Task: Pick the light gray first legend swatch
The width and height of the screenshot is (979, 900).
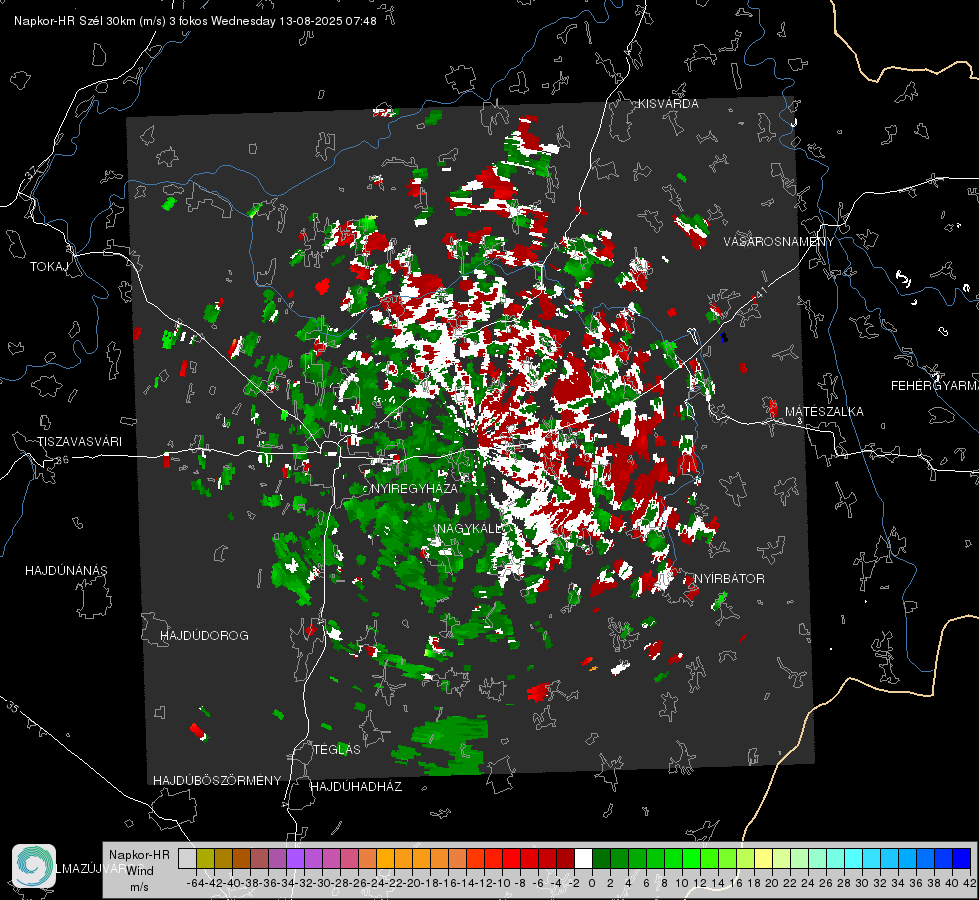Action: (187, 858)
